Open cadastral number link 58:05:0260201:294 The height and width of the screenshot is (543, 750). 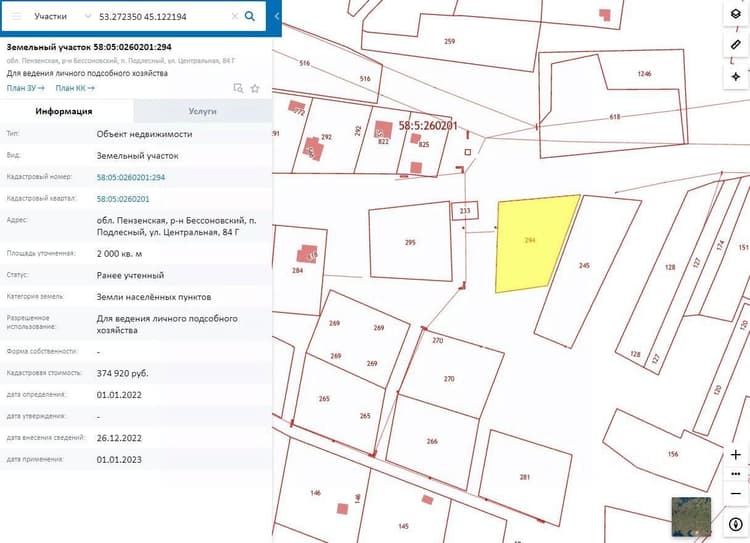[x=131, y=177]
